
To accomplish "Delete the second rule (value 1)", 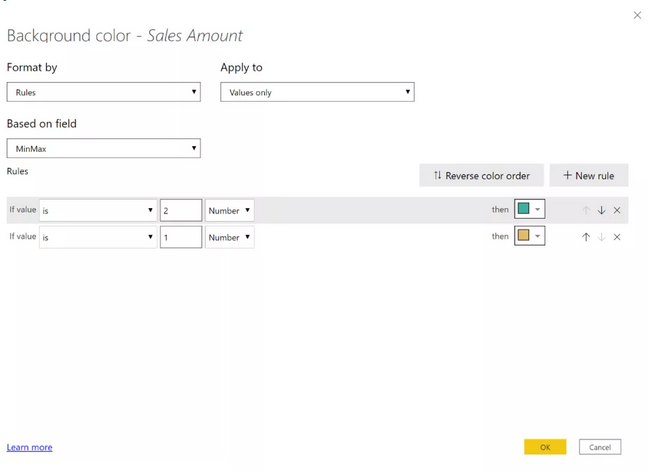I will pos(617,237).
